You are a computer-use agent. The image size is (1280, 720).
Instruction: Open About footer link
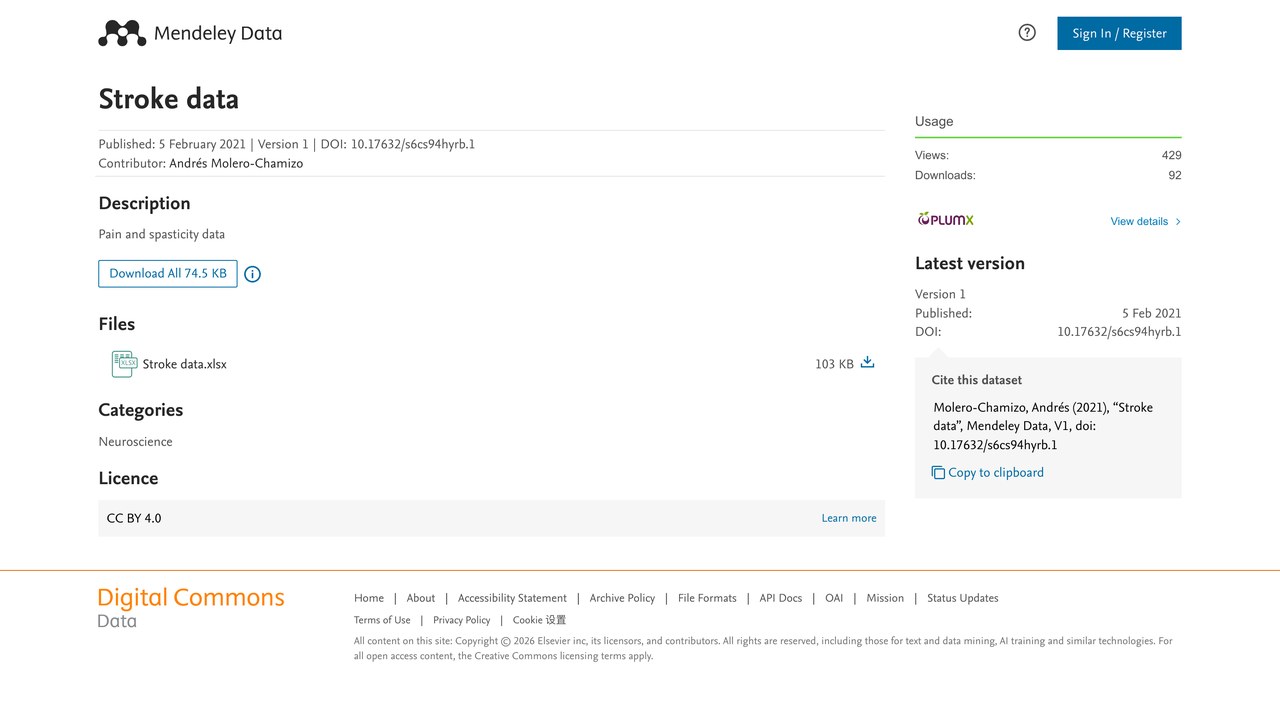(x=421, y=598)
